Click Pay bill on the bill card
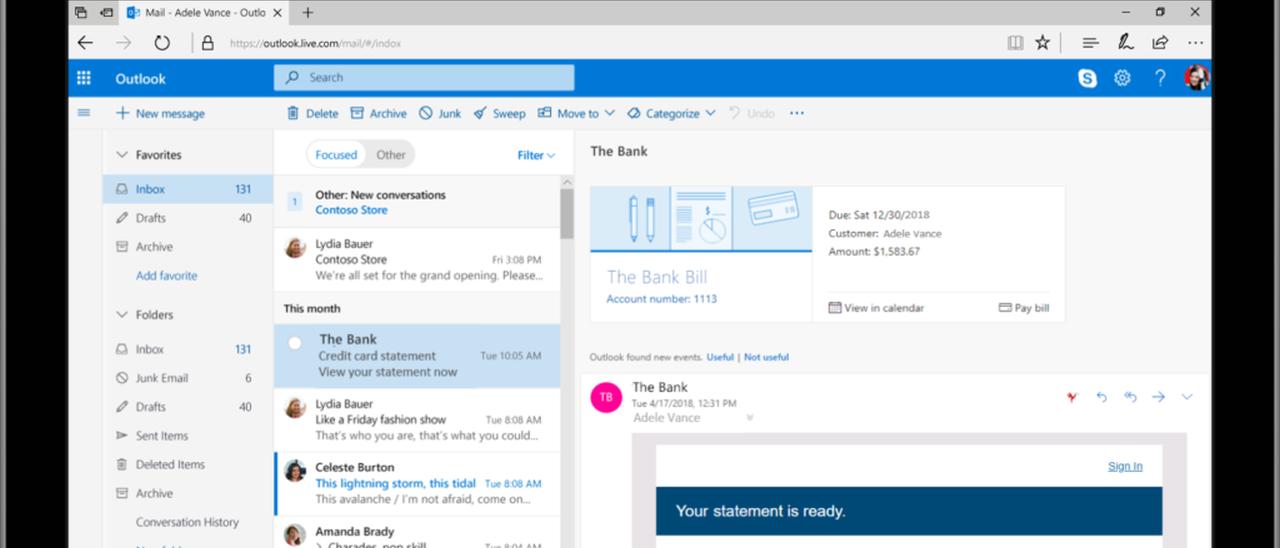This screenshot has height=548, width=1280. [1024, 308]
